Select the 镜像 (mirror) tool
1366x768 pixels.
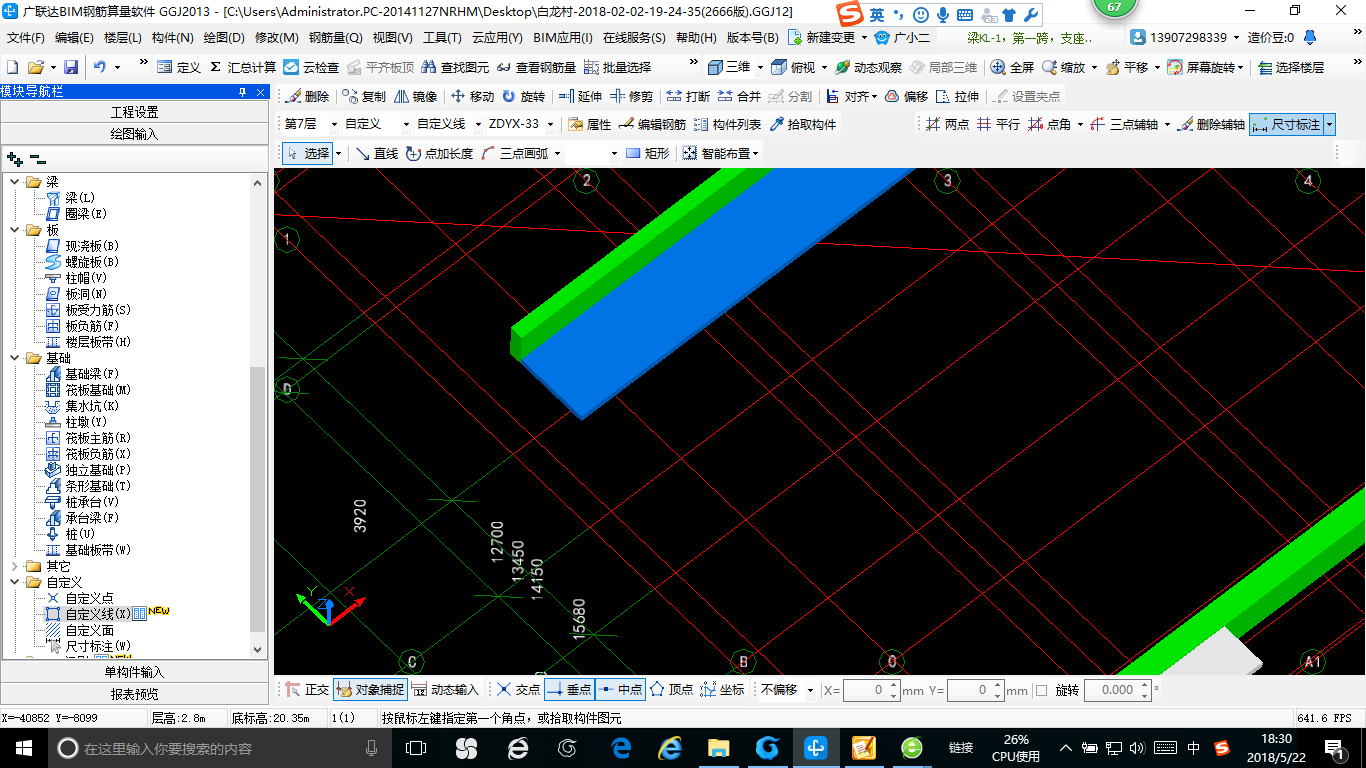pyautogui.click(x=415, y=97)
